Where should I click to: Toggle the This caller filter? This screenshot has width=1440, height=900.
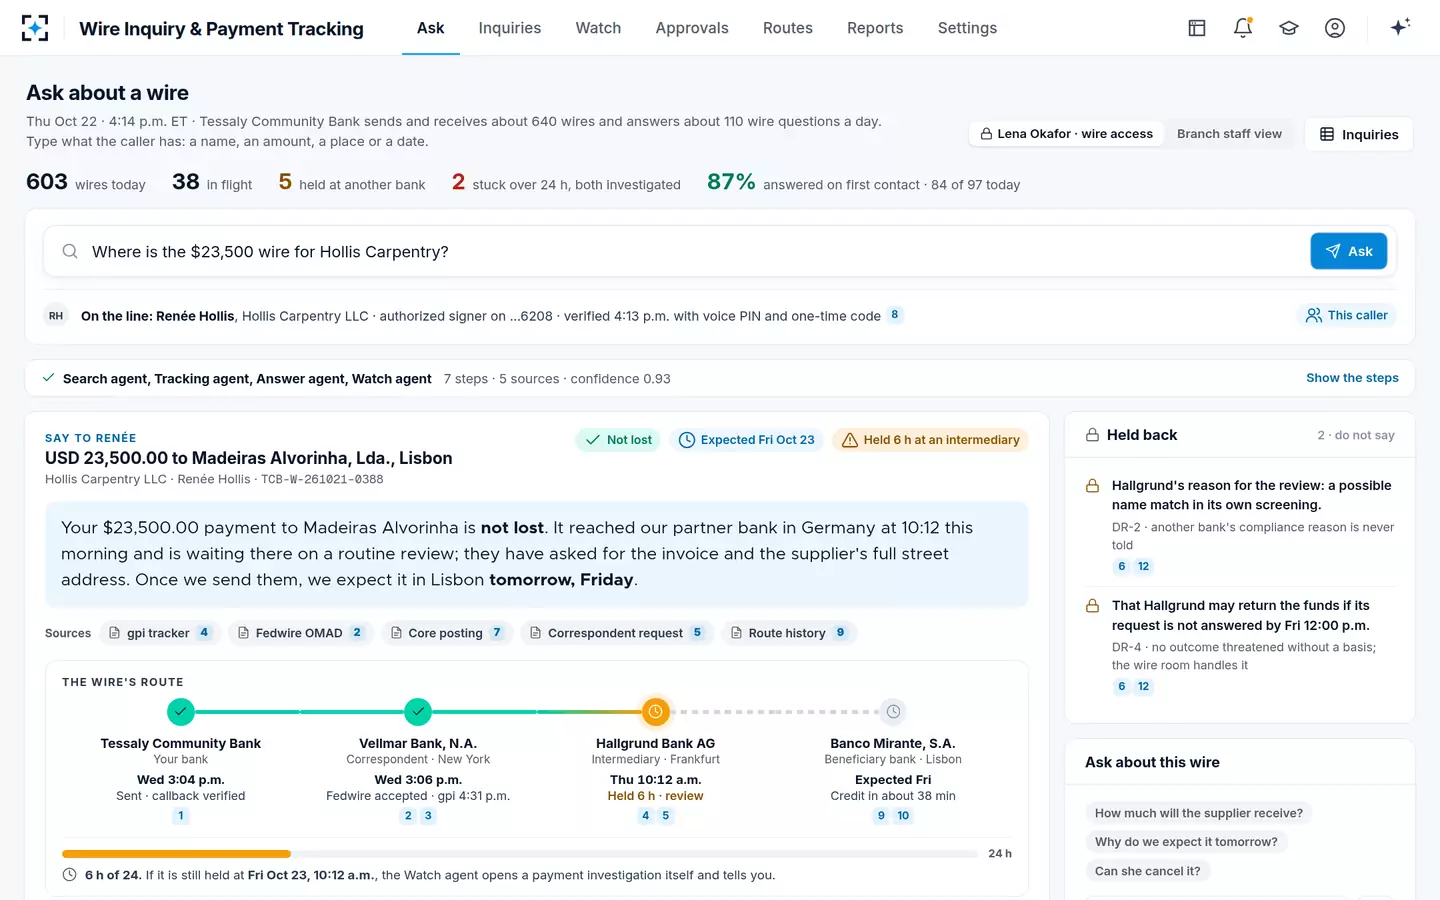point(1346,315)
